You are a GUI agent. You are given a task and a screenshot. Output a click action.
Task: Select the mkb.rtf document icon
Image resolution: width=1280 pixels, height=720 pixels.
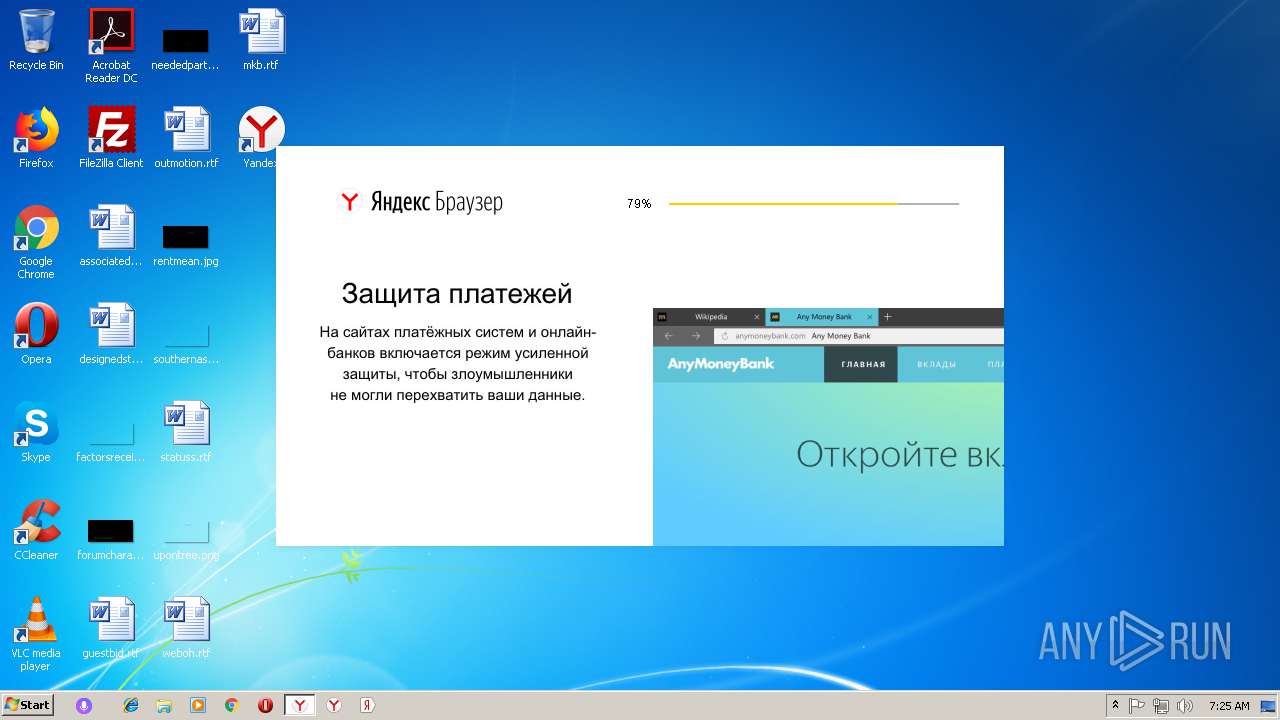(x=261, y=40)
